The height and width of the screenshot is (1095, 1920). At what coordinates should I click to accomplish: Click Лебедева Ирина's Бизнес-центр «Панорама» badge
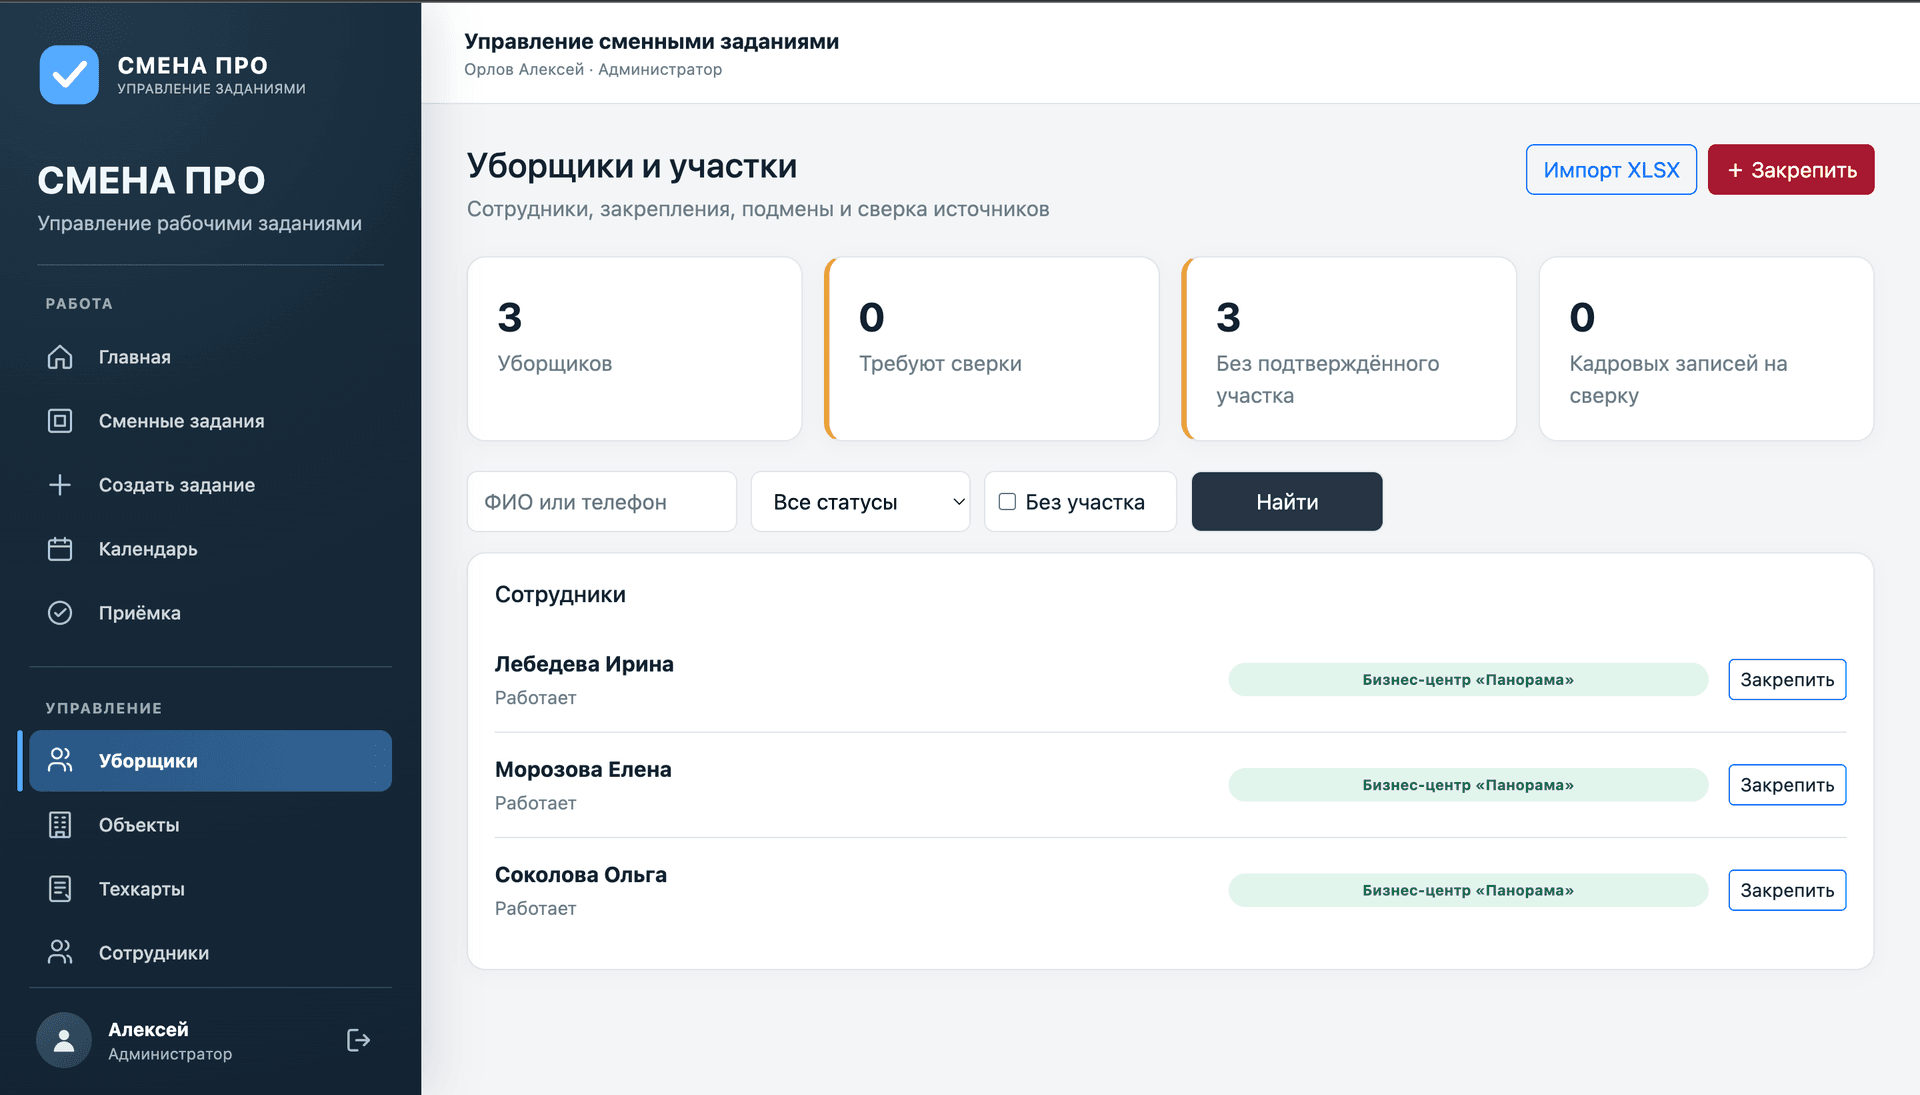(x=1468, y=680)
